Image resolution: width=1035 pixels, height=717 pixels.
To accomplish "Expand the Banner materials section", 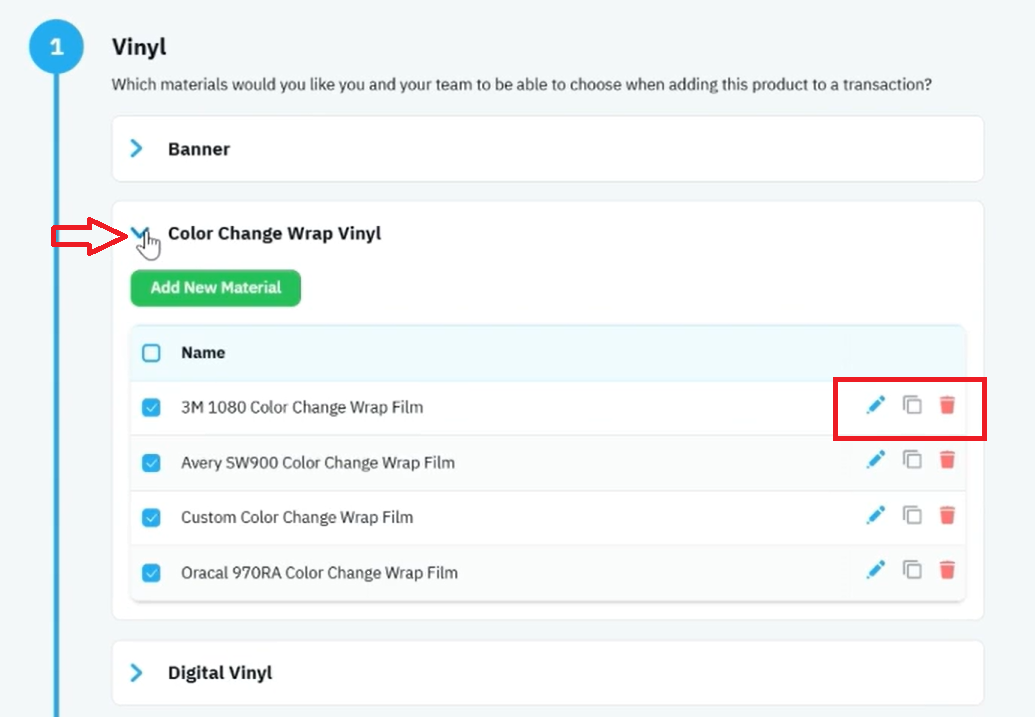I will click(137, 149).
